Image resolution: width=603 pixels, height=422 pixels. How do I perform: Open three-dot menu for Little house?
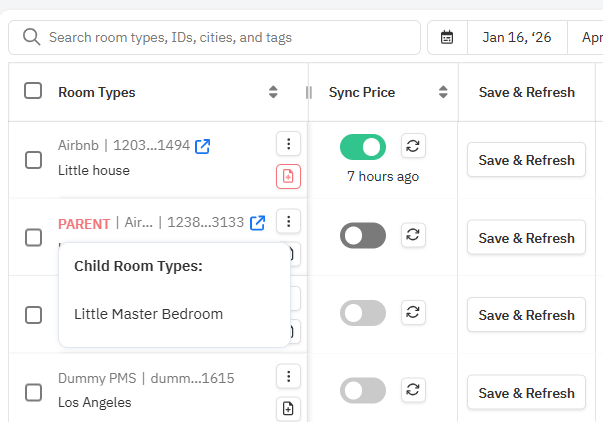pyautogui.click(x=288, y=144)
